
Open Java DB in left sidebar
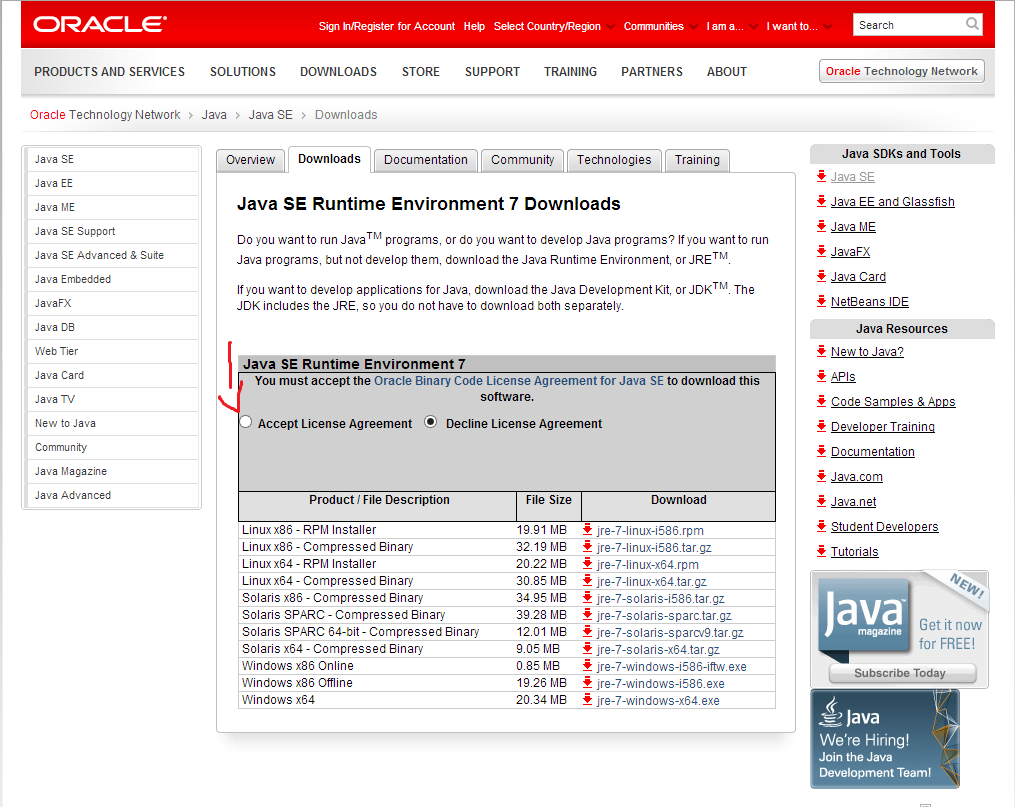tap(111, 327)
